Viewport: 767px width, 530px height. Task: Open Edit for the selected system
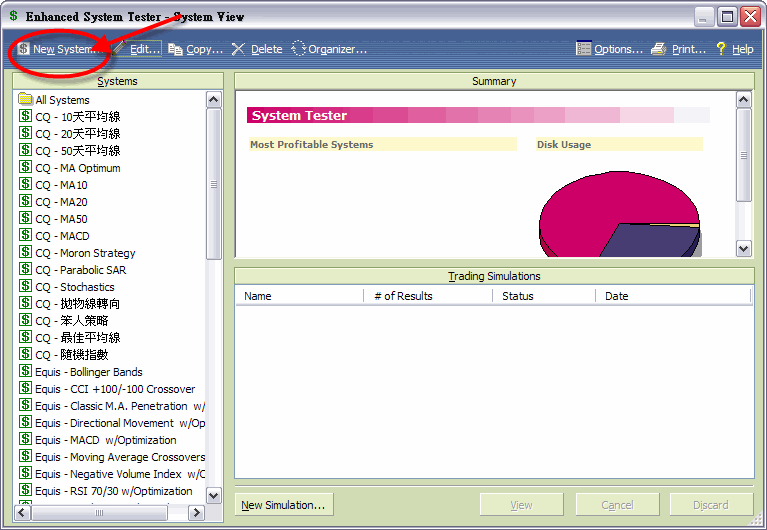[x=136, y=49]
